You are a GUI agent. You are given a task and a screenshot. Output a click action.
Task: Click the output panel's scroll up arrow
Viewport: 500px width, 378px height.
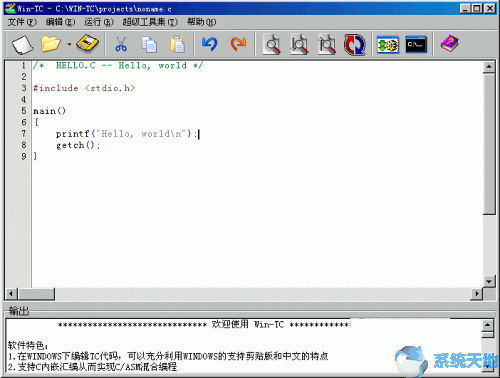pyautogui.click(x=487, y=325)
